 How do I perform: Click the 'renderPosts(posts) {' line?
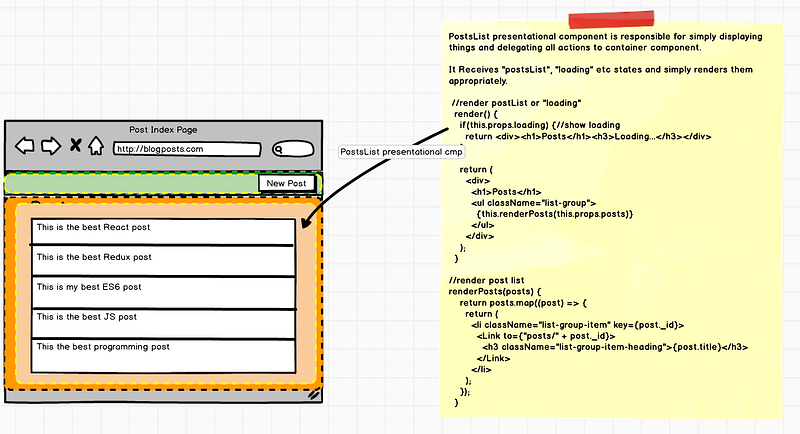pos(494,292)
